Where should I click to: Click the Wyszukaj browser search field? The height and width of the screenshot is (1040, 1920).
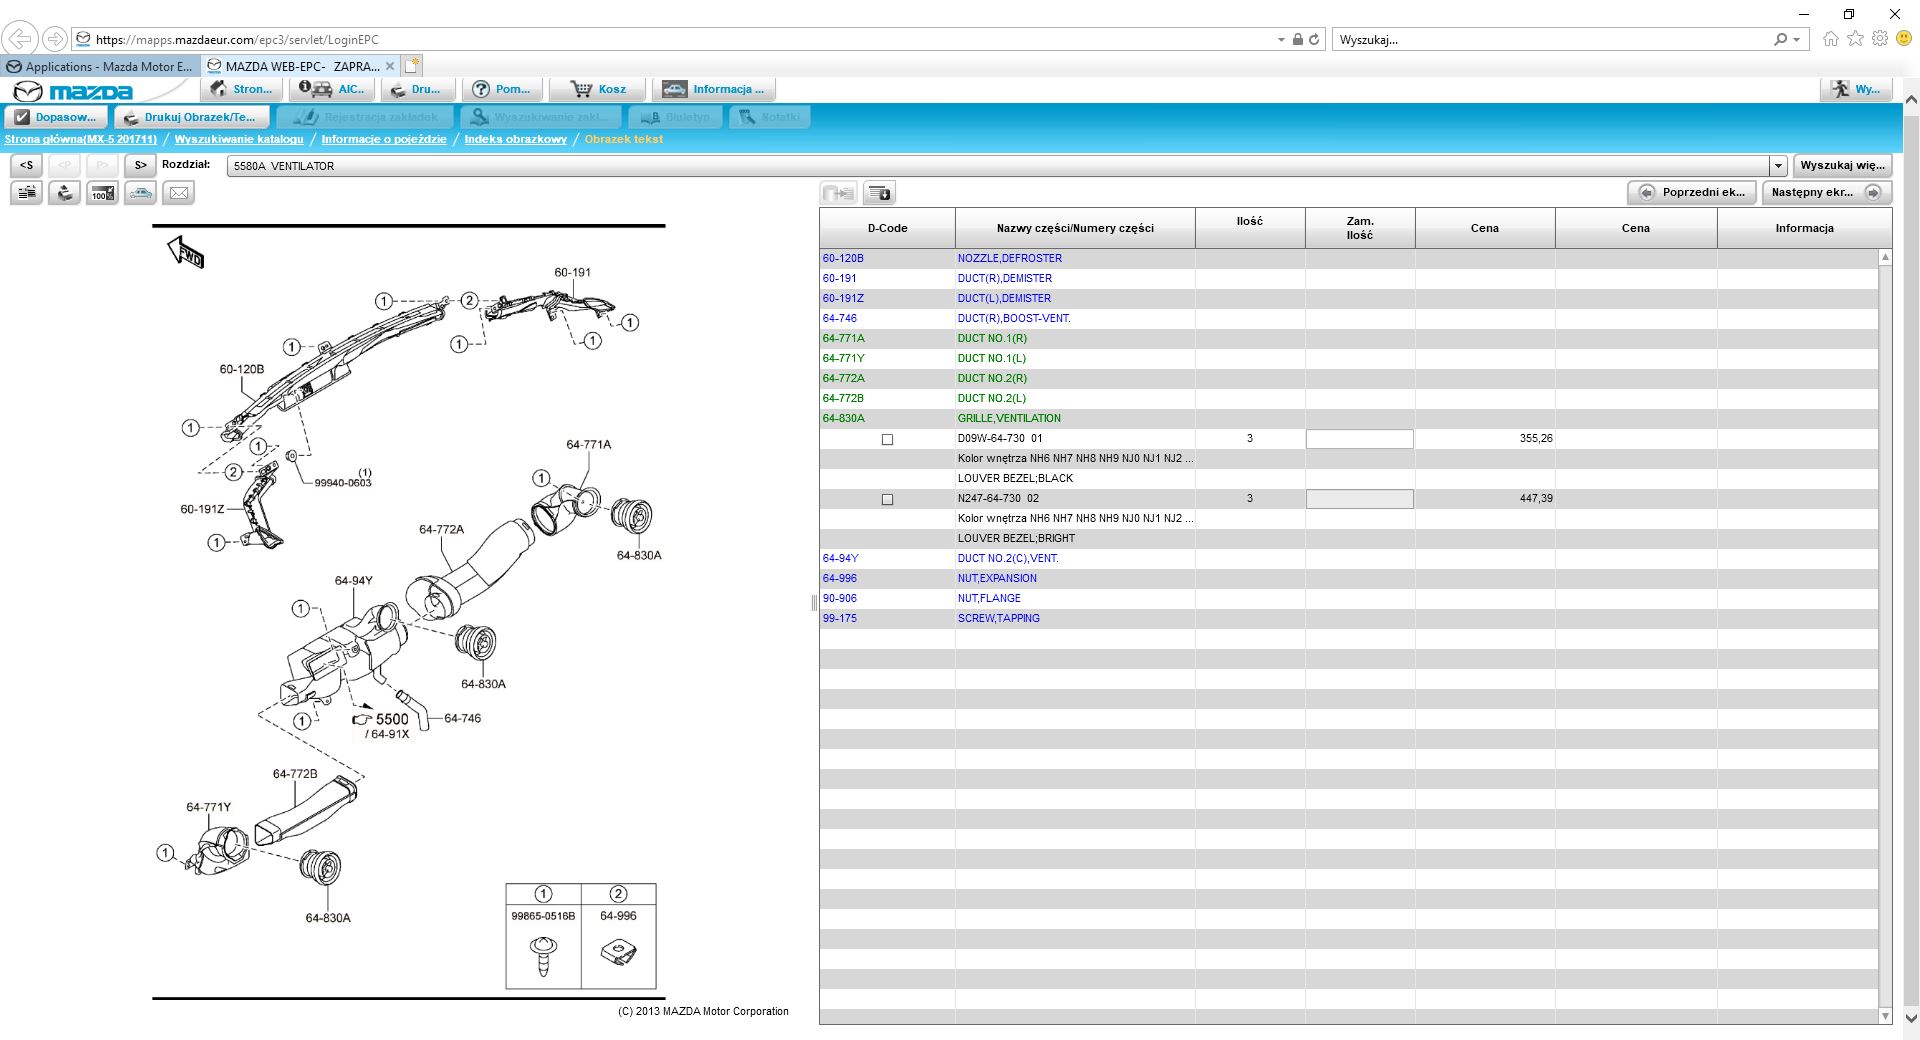tap(1550, 40)
